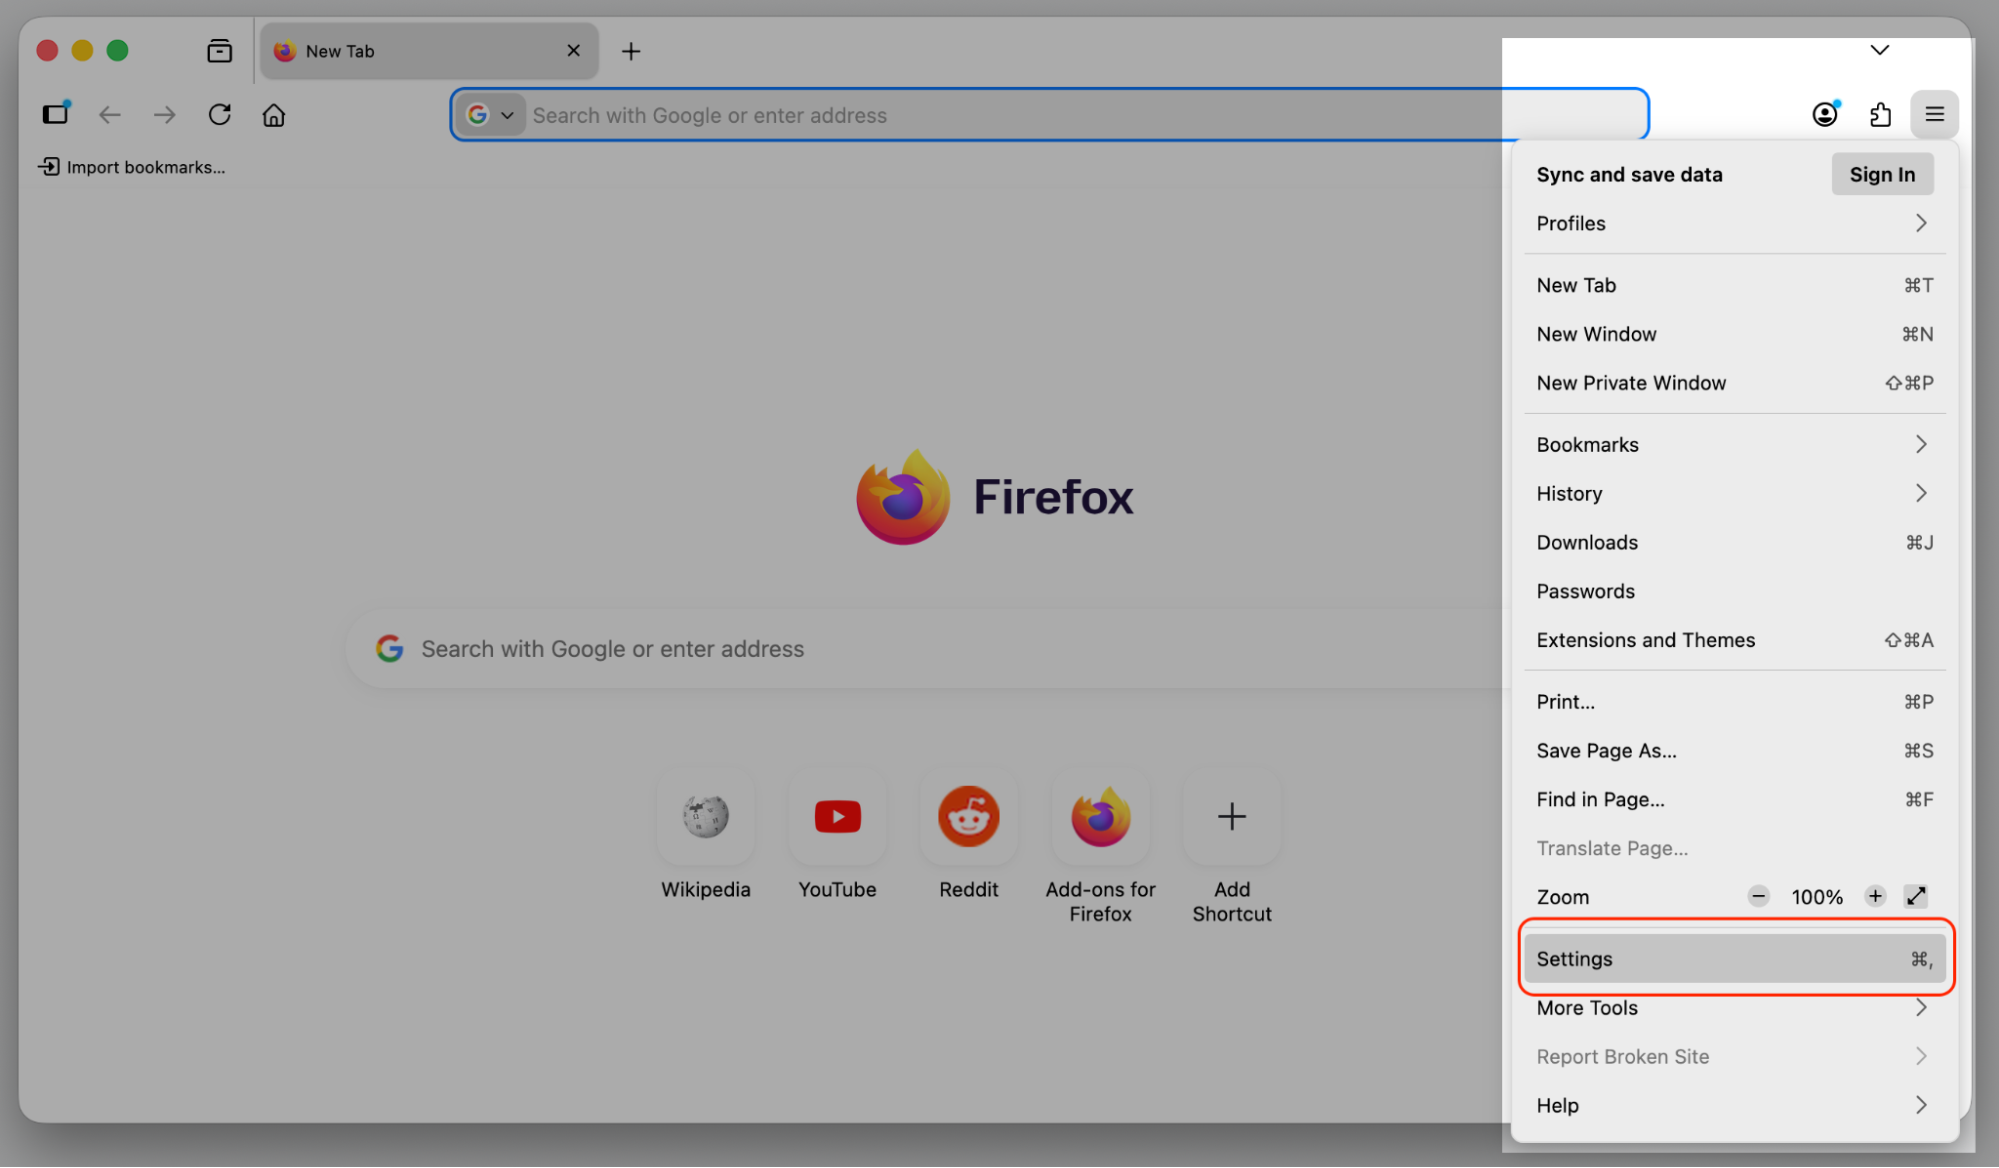Go forward with the right arrow

(165, 115)
